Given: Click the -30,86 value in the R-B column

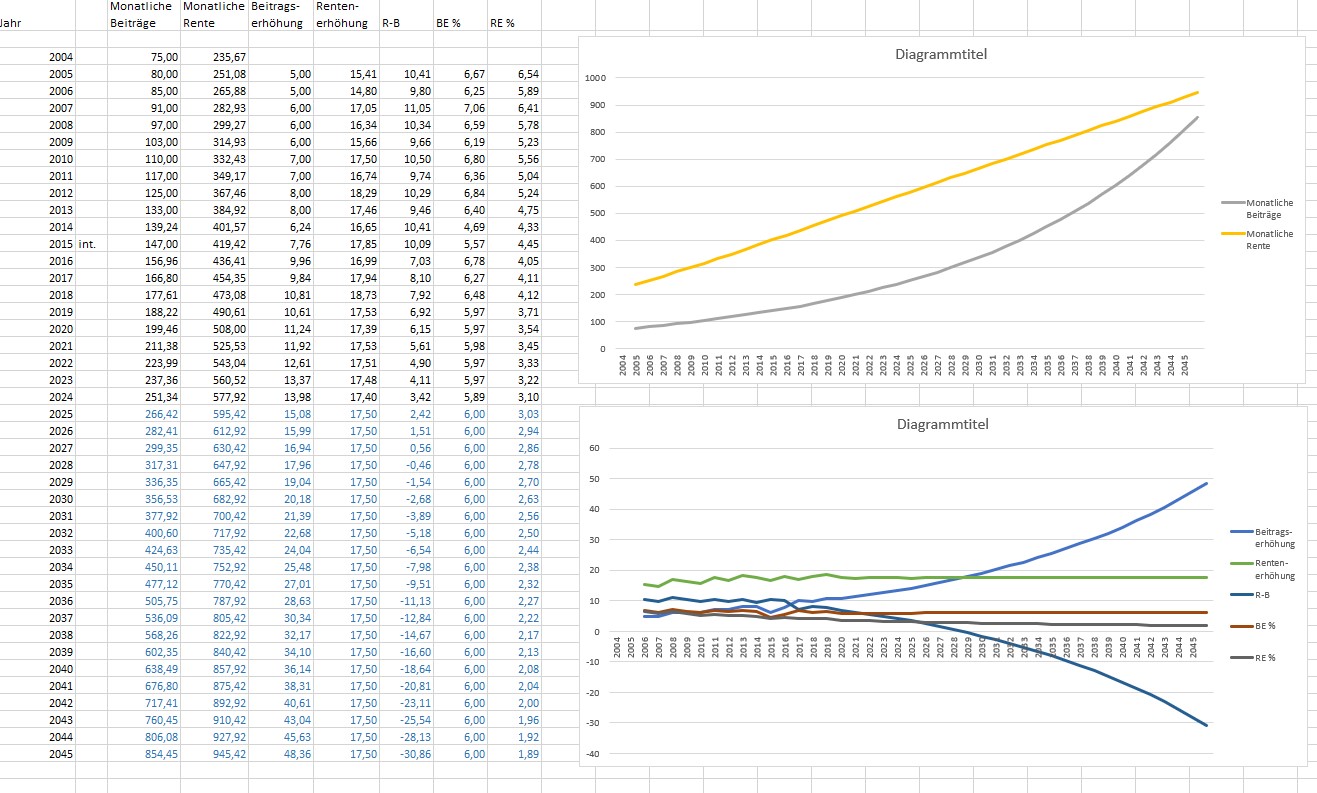Looking at the screenshot, I should (412, 754).
